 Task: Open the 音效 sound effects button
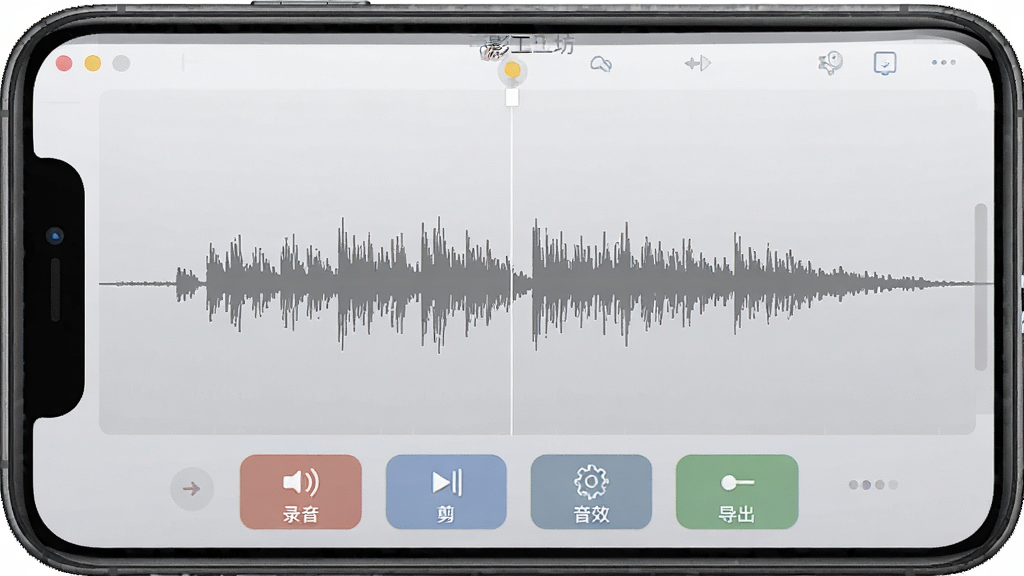(x=591, y=492)
